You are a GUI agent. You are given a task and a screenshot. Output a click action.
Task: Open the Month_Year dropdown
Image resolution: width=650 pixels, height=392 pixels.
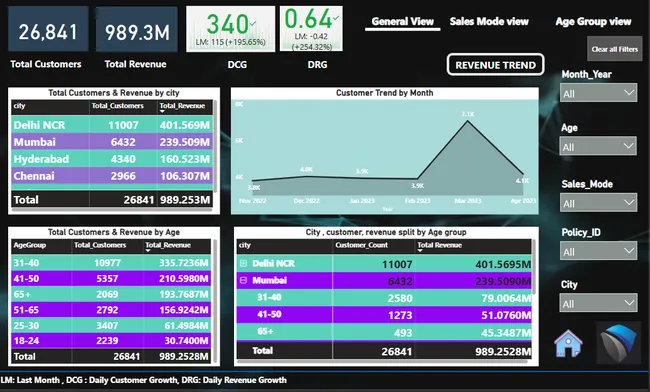click(x=598, y=93)
